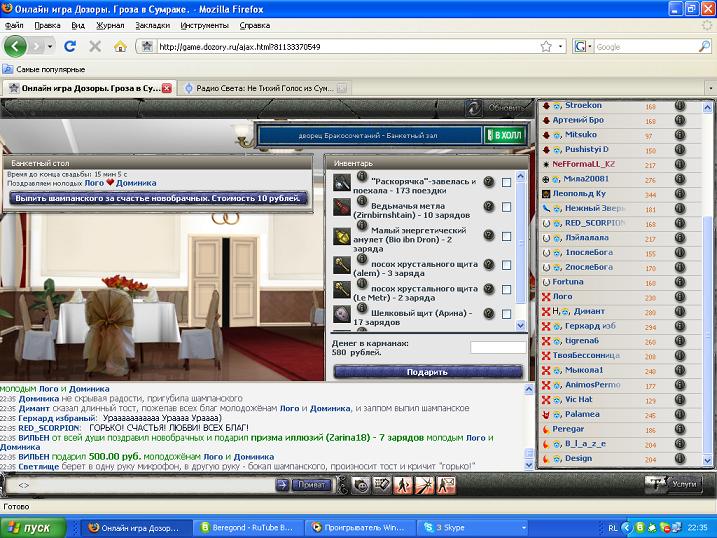This screenshot has width=717, height=538.
Task: Check the посох хрустального щита (alem) checkbox
Action: [x=506, y=265]
